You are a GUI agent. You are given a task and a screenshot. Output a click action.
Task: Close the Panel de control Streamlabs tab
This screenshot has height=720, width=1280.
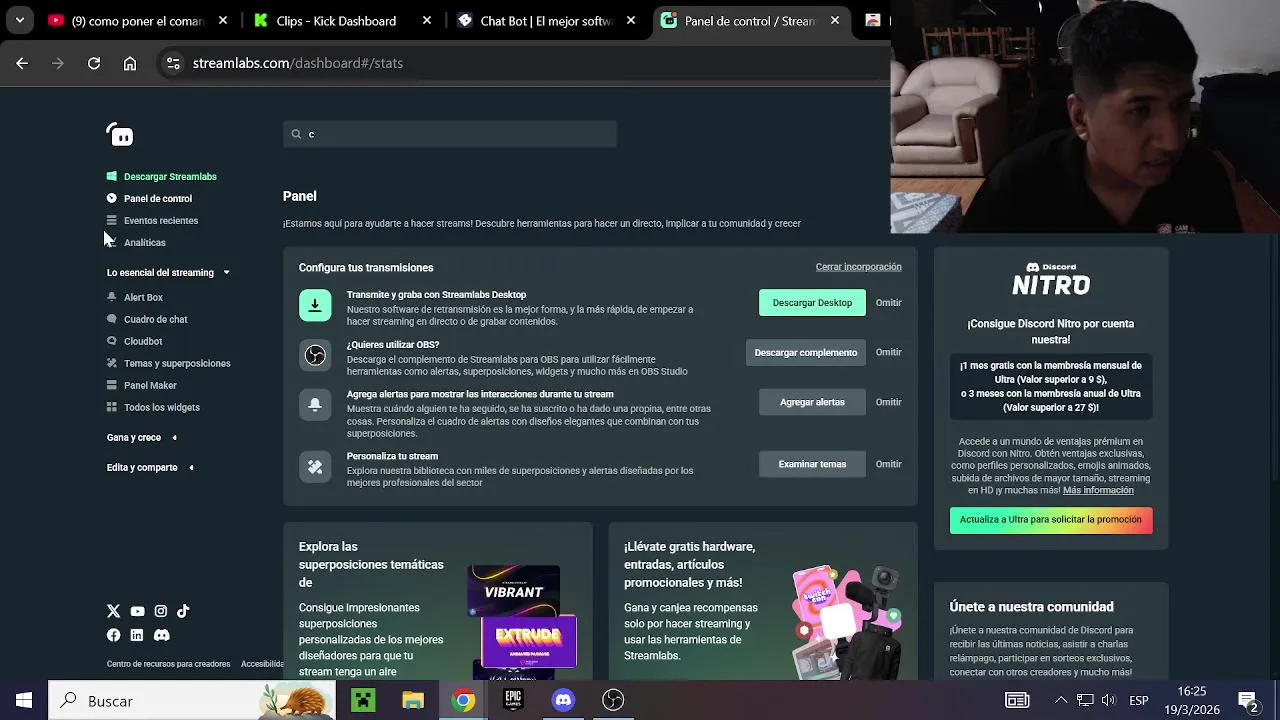835,20
